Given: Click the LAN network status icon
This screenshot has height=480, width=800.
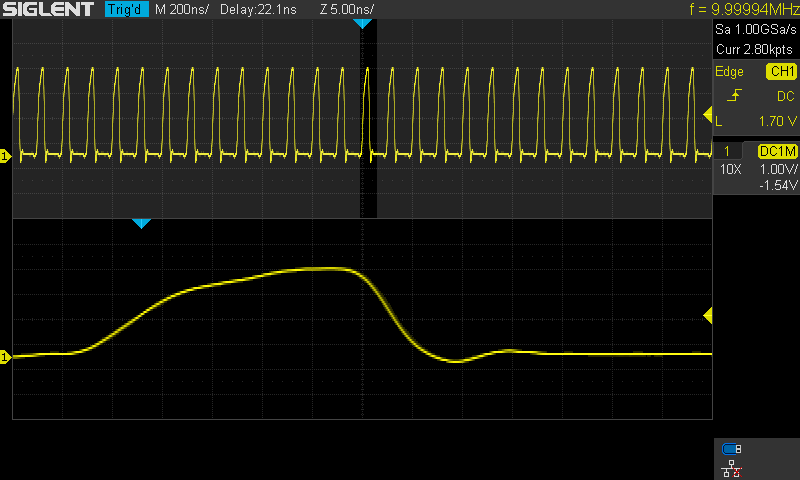Looking at the screenshot, I should click(732, 469).
